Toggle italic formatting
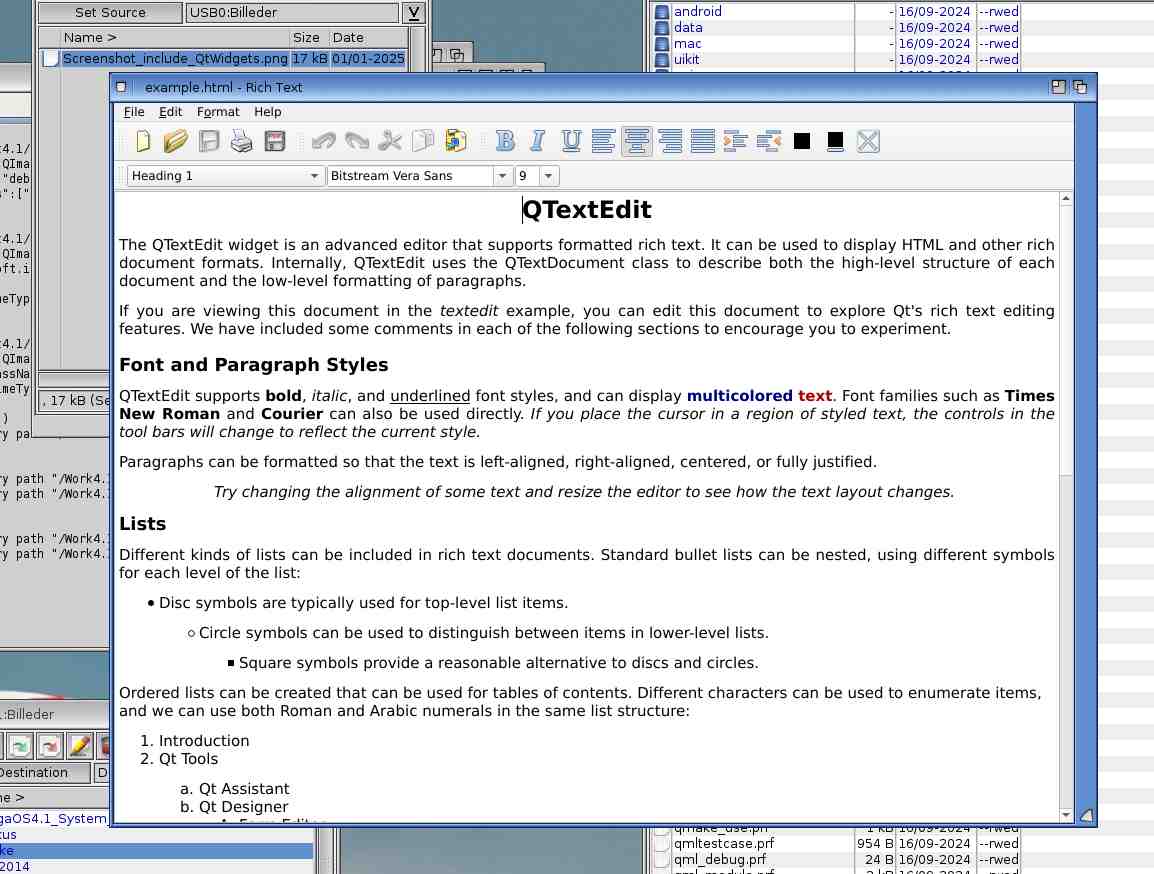 [x=538, y=141]
